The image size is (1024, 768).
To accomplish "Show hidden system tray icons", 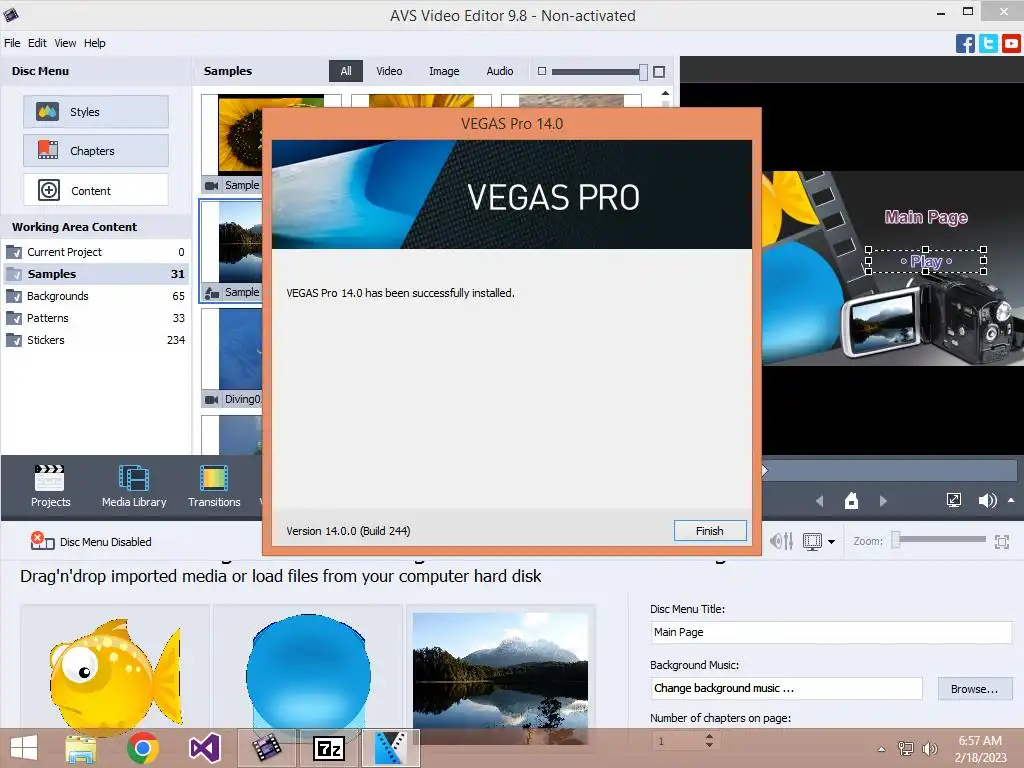I will 882,749.
